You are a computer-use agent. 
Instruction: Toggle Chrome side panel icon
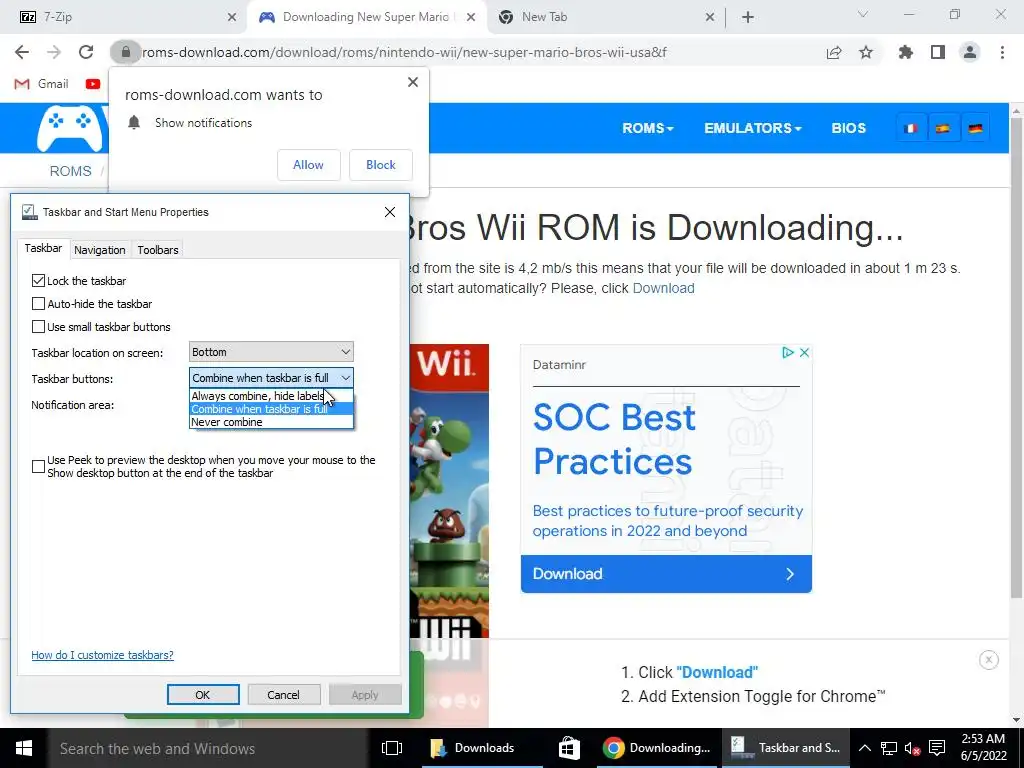click(x=938, y=52)
